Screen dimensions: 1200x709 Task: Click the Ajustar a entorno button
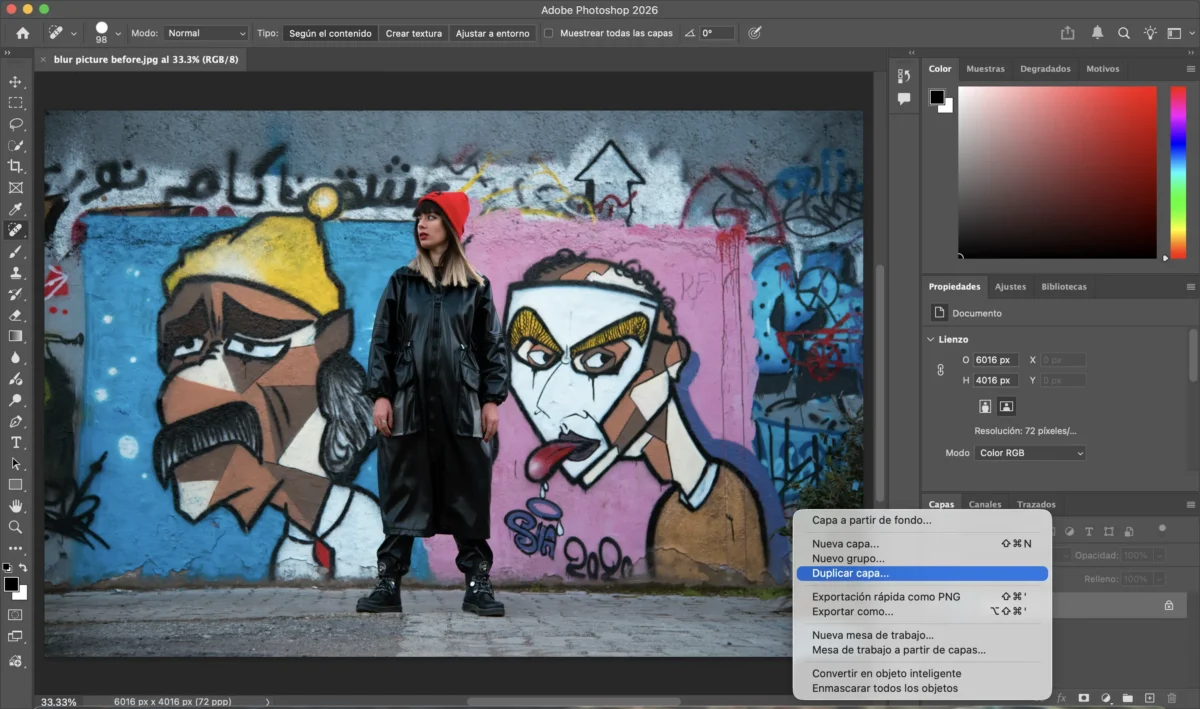tap(493, 33)
